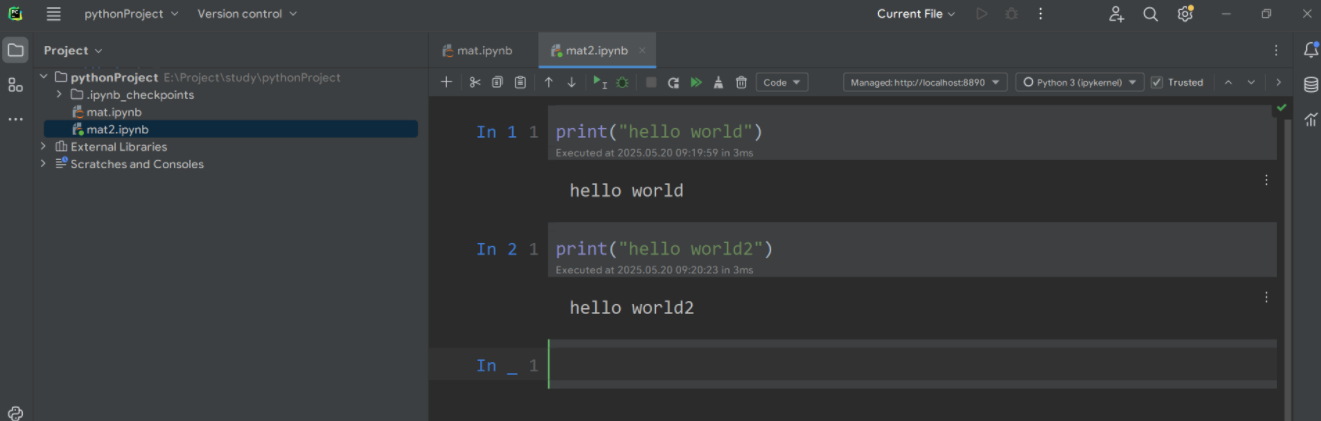Open the Structure tool window

coord(15,85)
